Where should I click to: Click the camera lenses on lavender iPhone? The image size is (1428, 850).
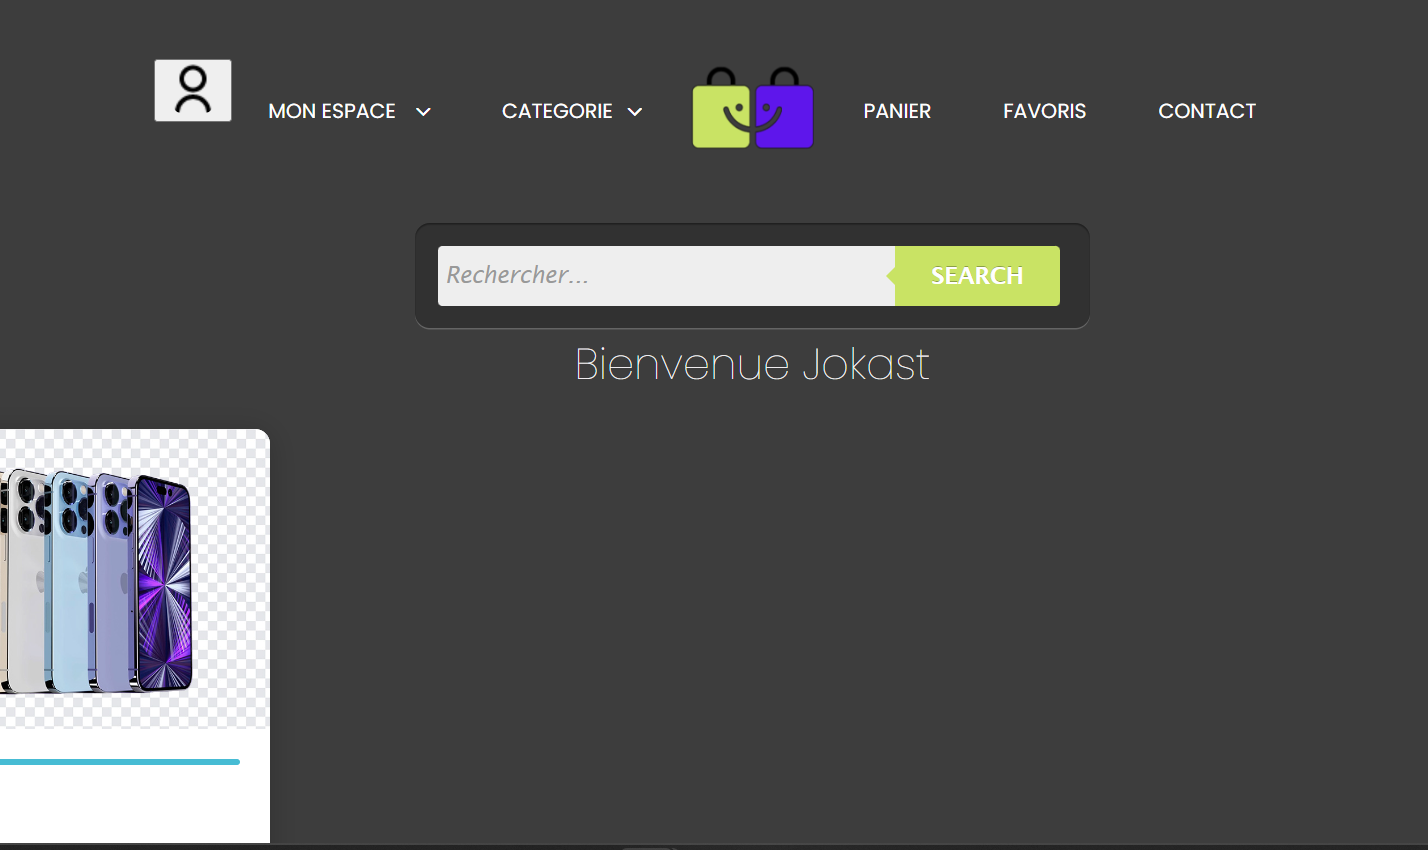[118, 507]
